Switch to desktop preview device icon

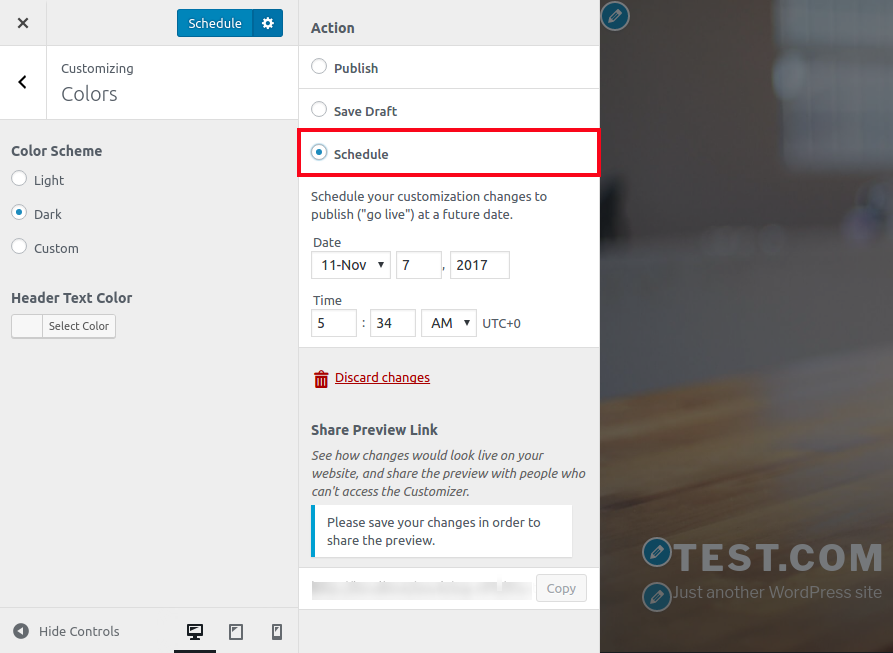(195, 632)
